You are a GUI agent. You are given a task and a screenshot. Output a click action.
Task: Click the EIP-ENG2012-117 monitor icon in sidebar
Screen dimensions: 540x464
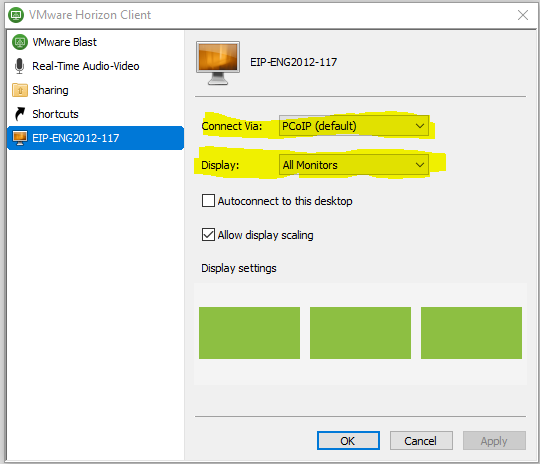coord(20,138)
